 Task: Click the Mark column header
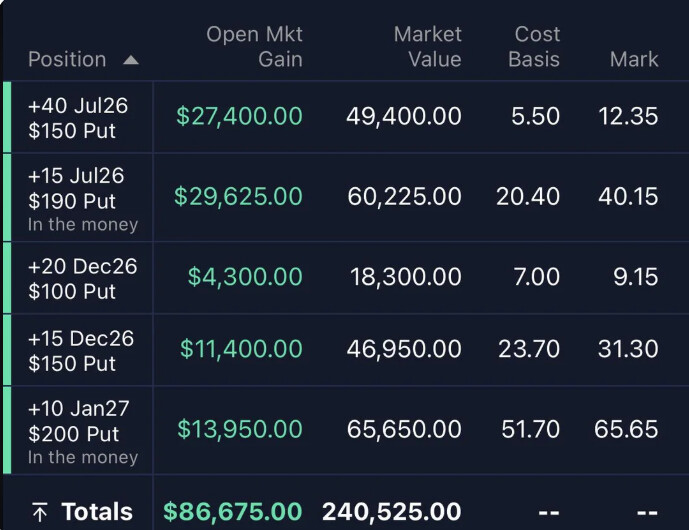click(x=634, y=59)
